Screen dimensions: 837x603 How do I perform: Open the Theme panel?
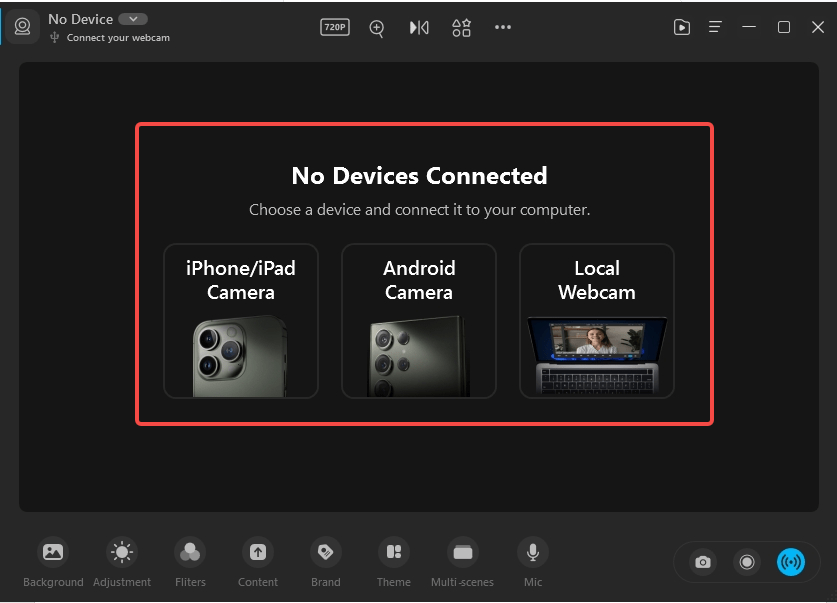(393, 551)
